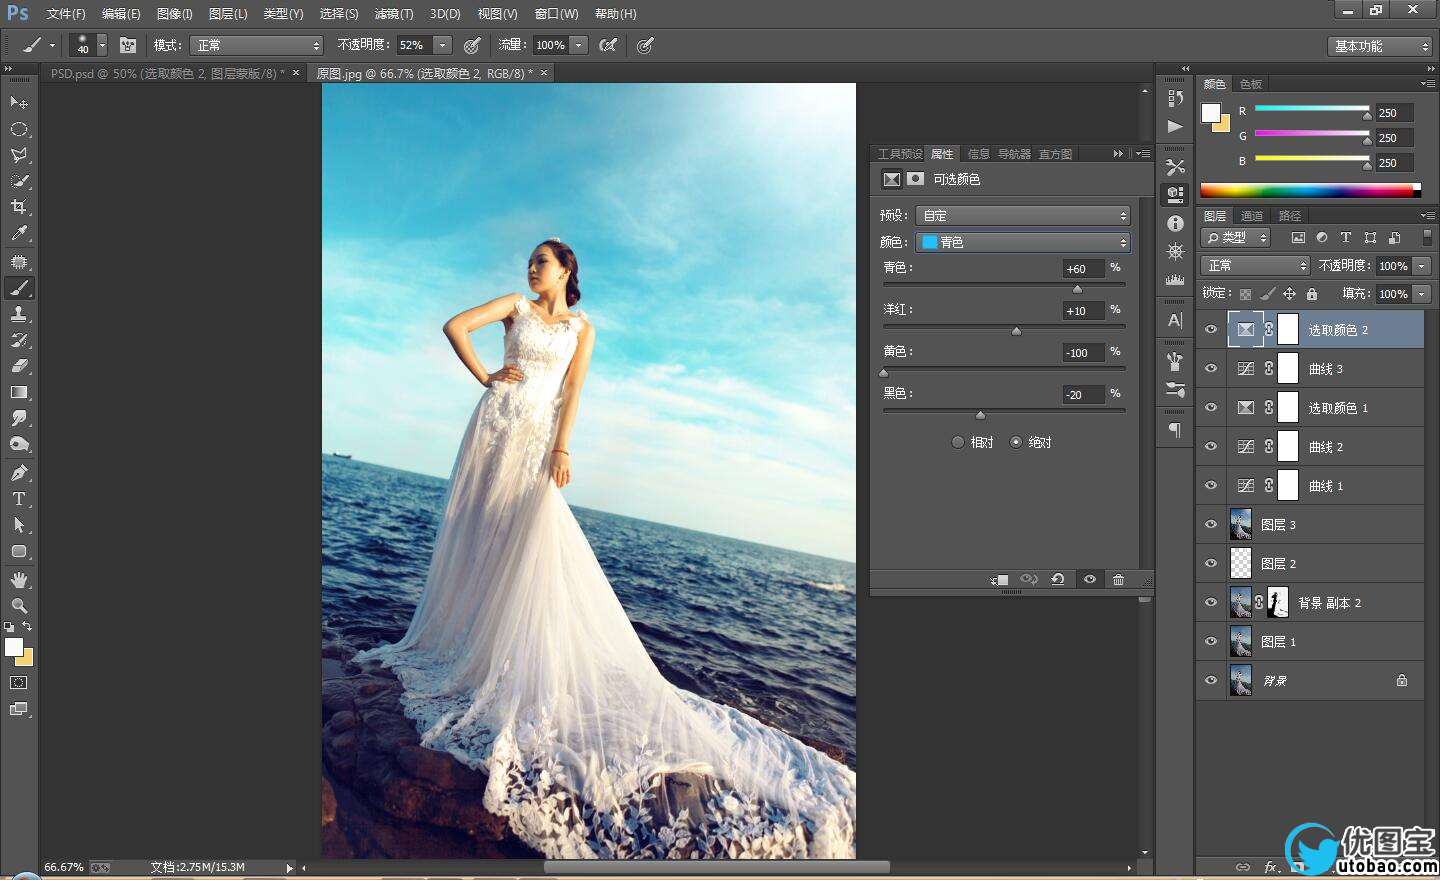1440x880 pixels.
Task: Click the 黄色 slider track
Action: 1003,369
